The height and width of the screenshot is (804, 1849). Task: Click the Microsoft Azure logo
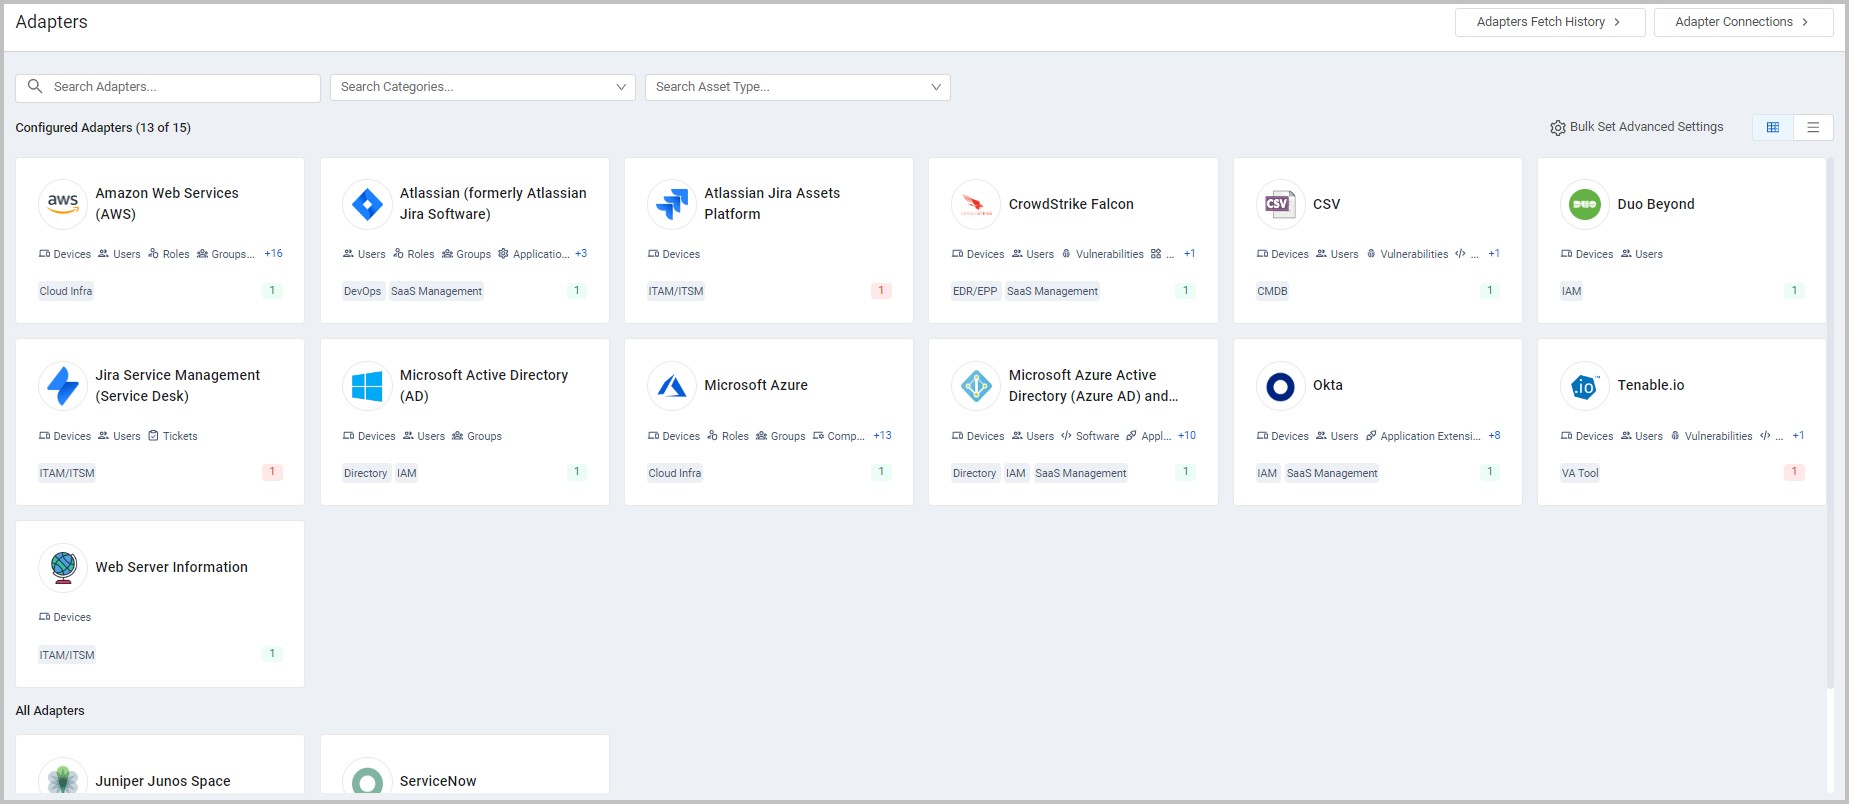coord(672,386)
